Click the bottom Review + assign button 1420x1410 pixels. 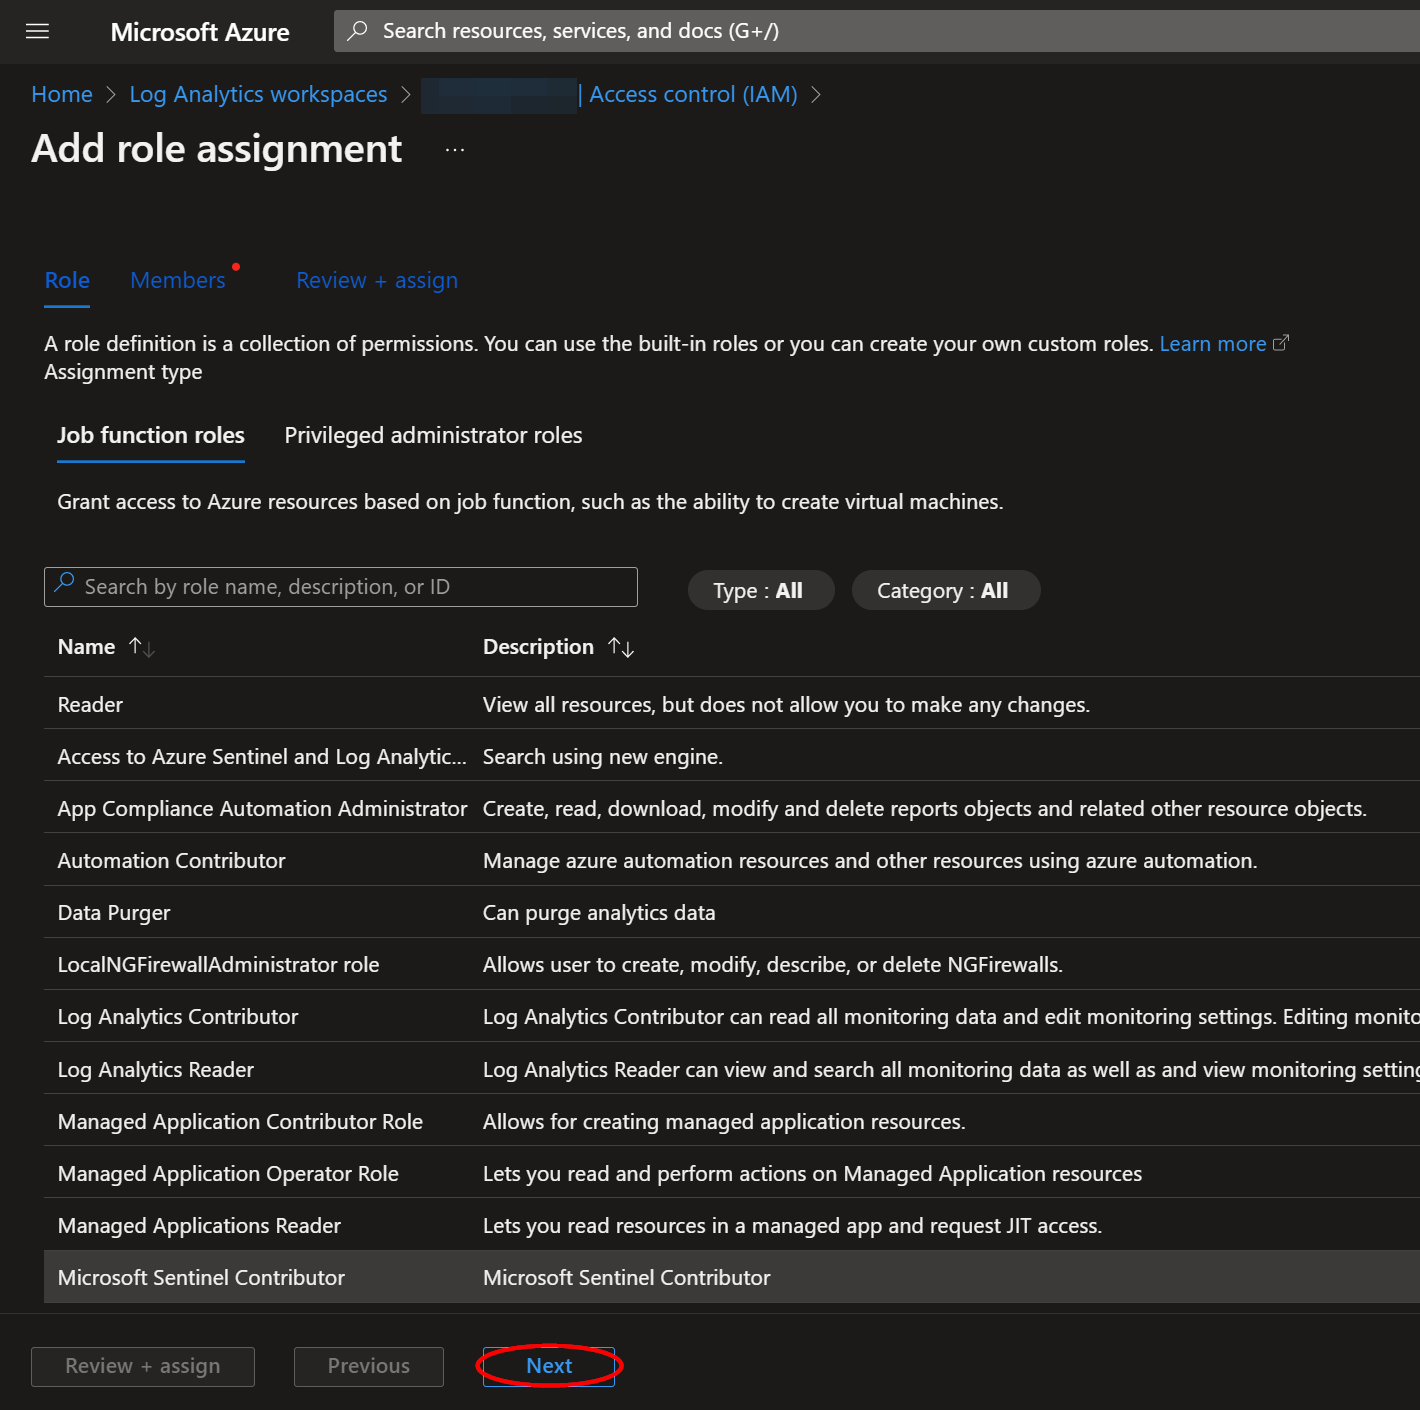pos(143,1366)
